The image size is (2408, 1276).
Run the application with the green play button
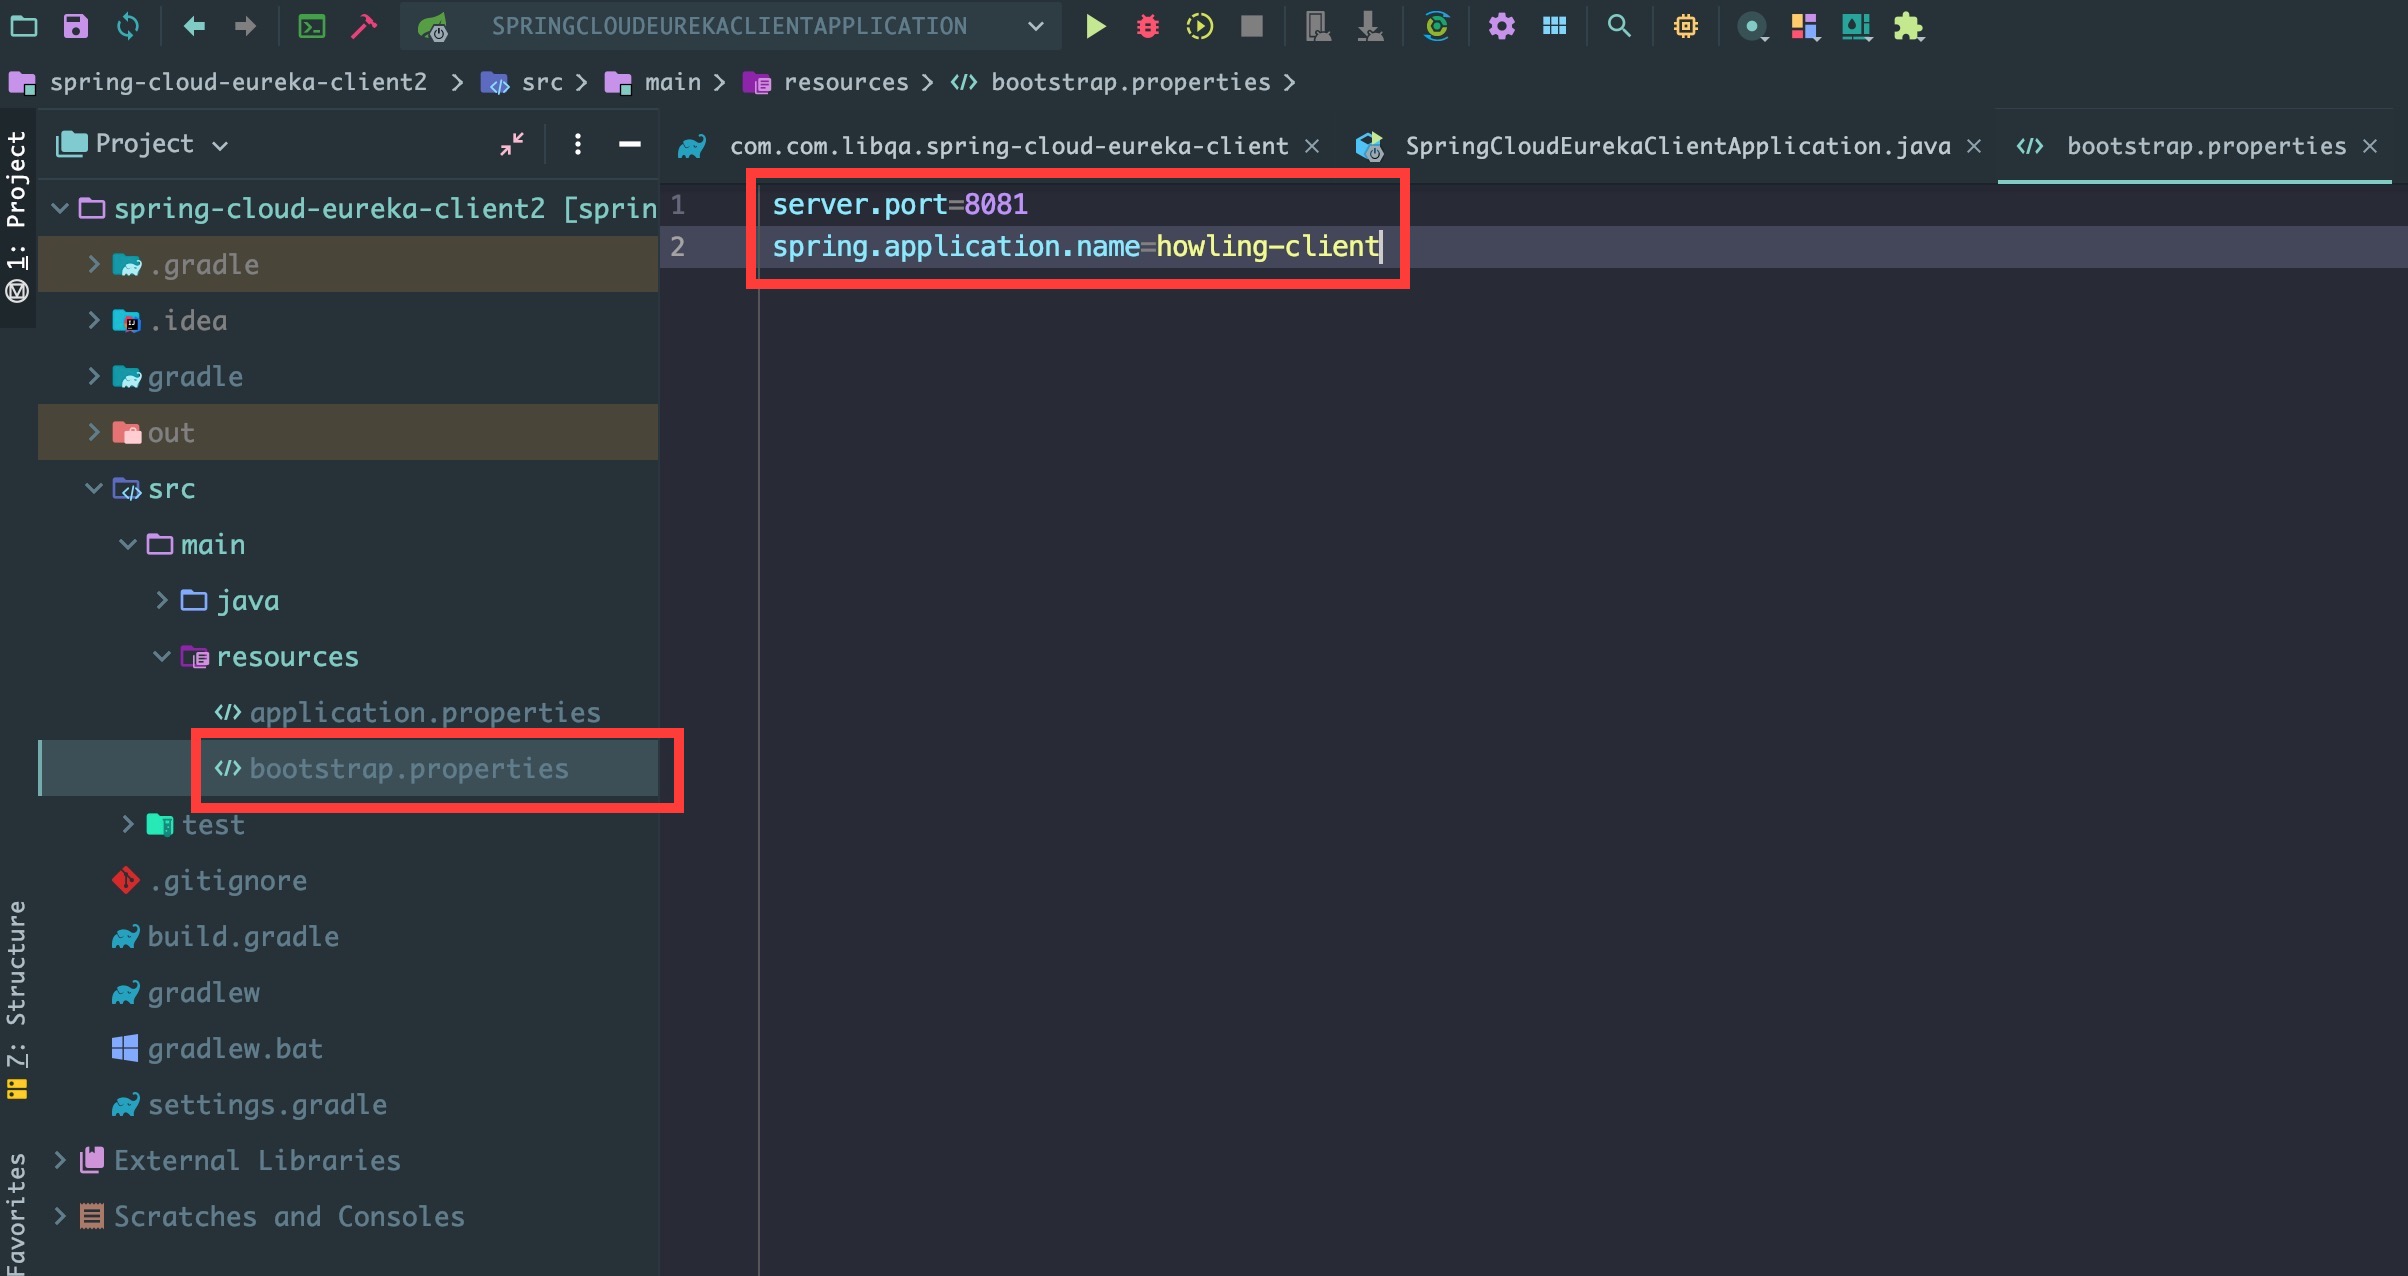(x=1096, y=26)
